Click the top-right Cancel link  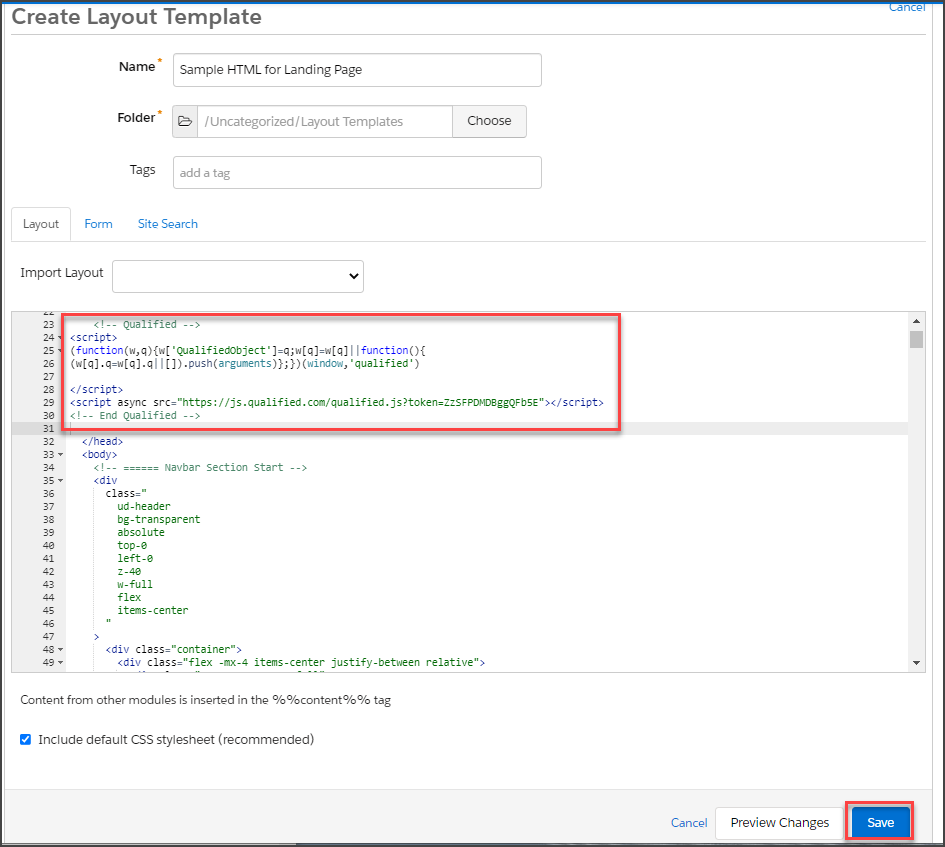coord(907,7)
